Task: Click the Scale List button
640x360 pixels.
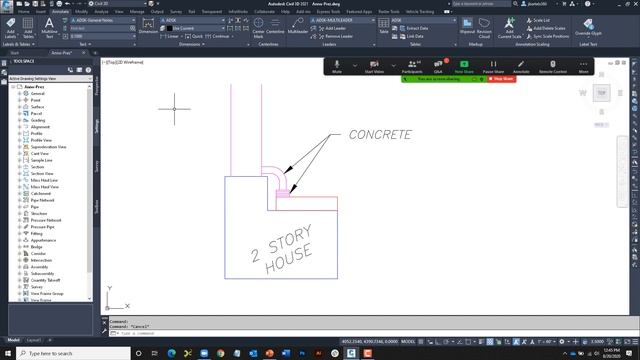Action: pos(538,20)
